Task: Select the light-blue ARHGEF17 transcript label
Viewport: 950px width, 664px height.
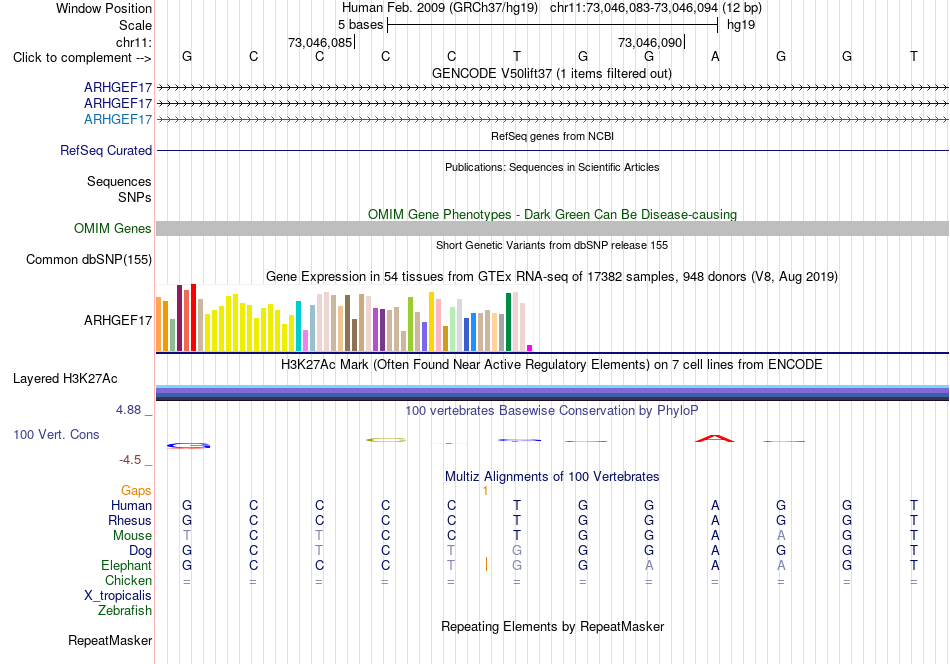Action: click(x=118, y=119)
